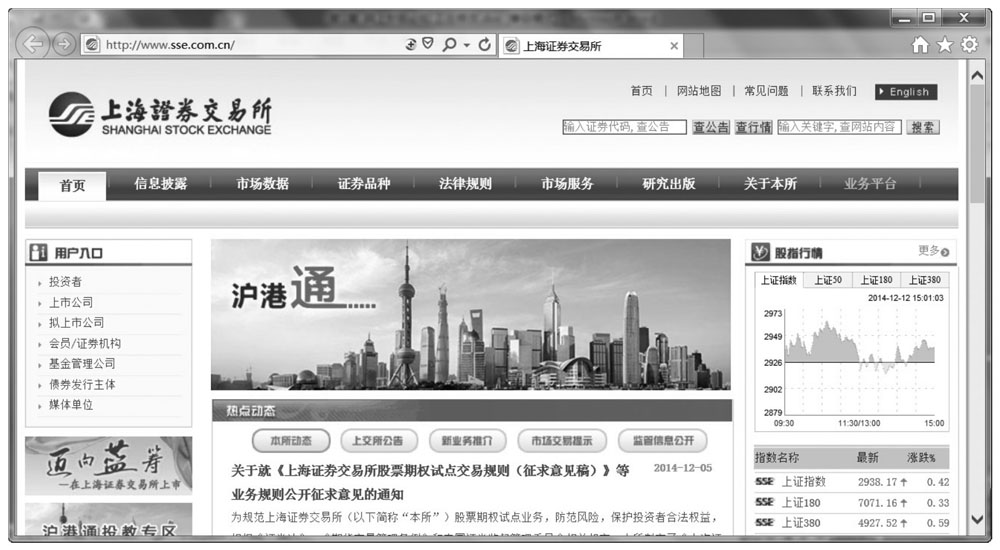
Task: Open 上市公司 user entry
Action: click(71, 302)
